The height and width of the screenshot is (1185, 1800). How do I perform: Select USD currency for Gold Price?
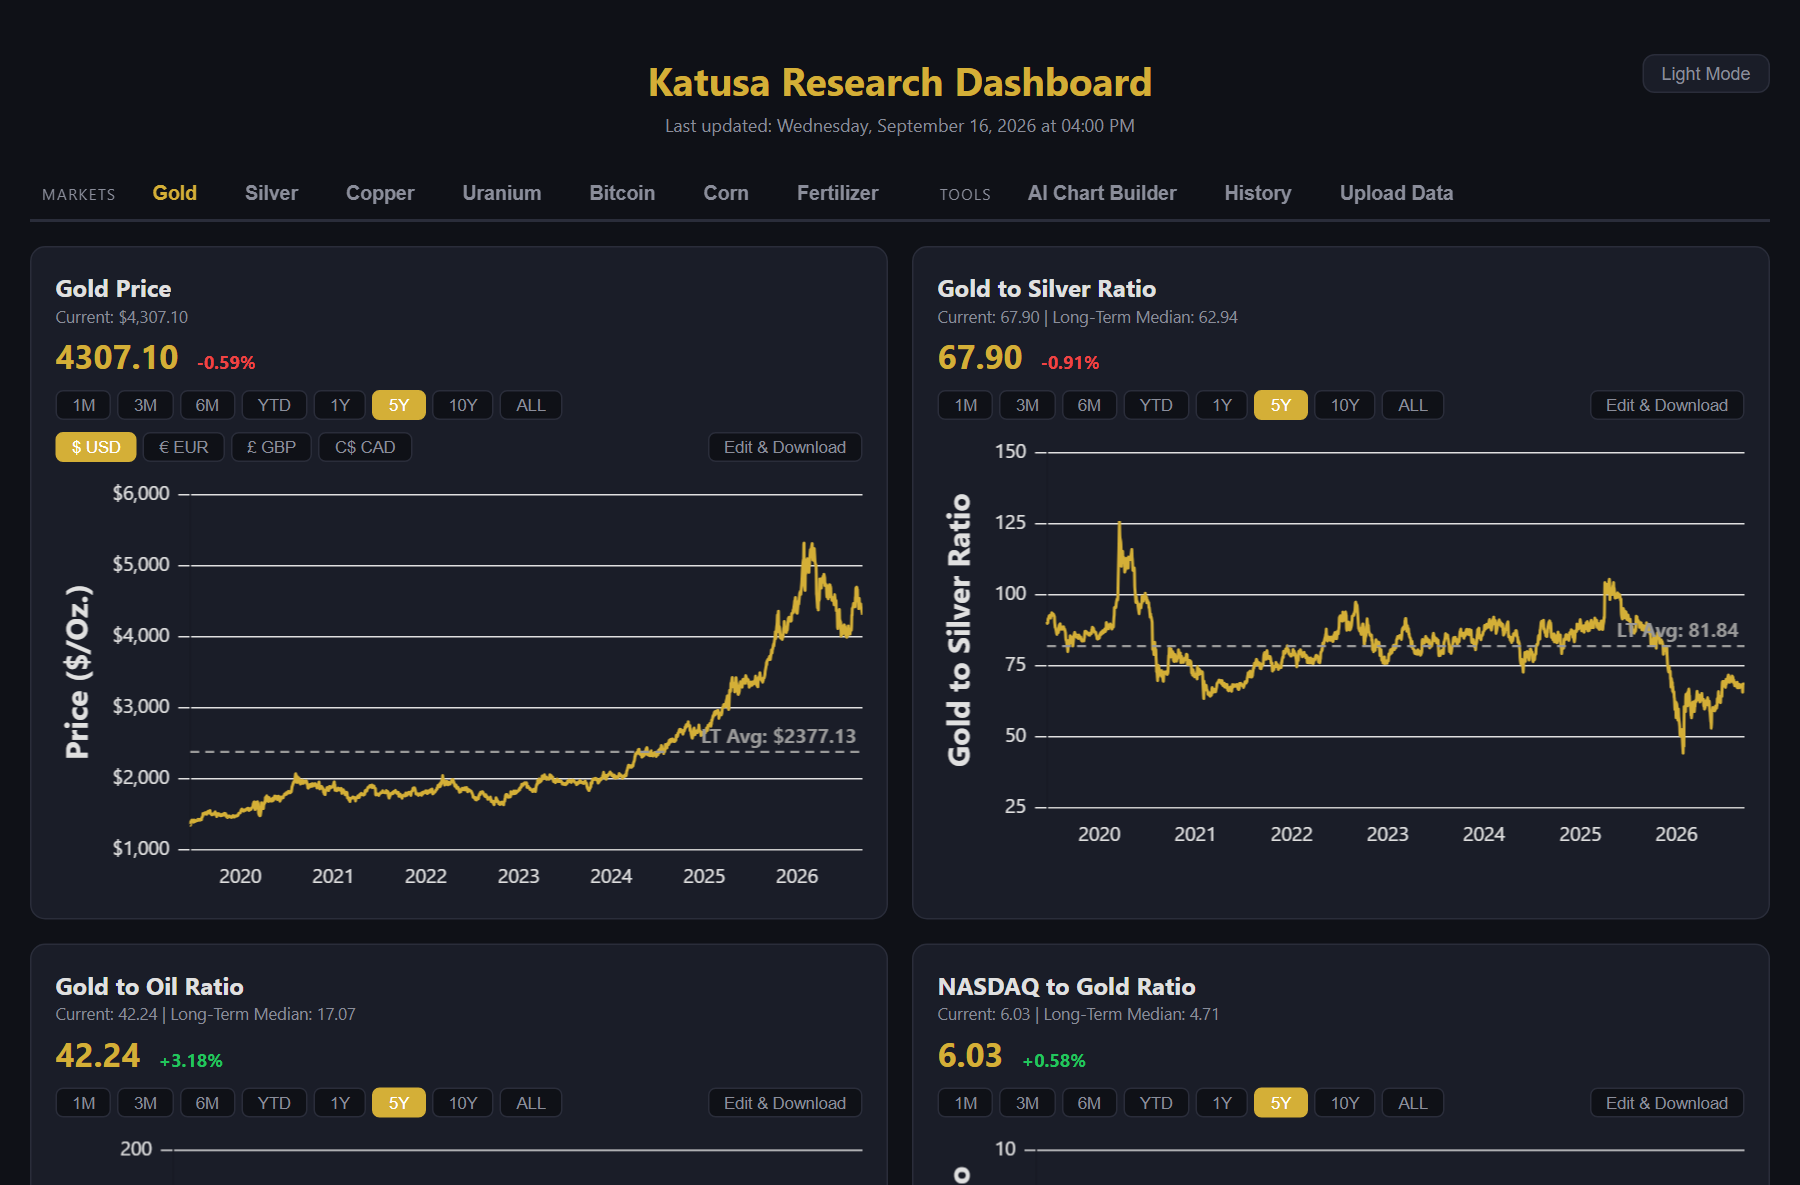(96, 447)
